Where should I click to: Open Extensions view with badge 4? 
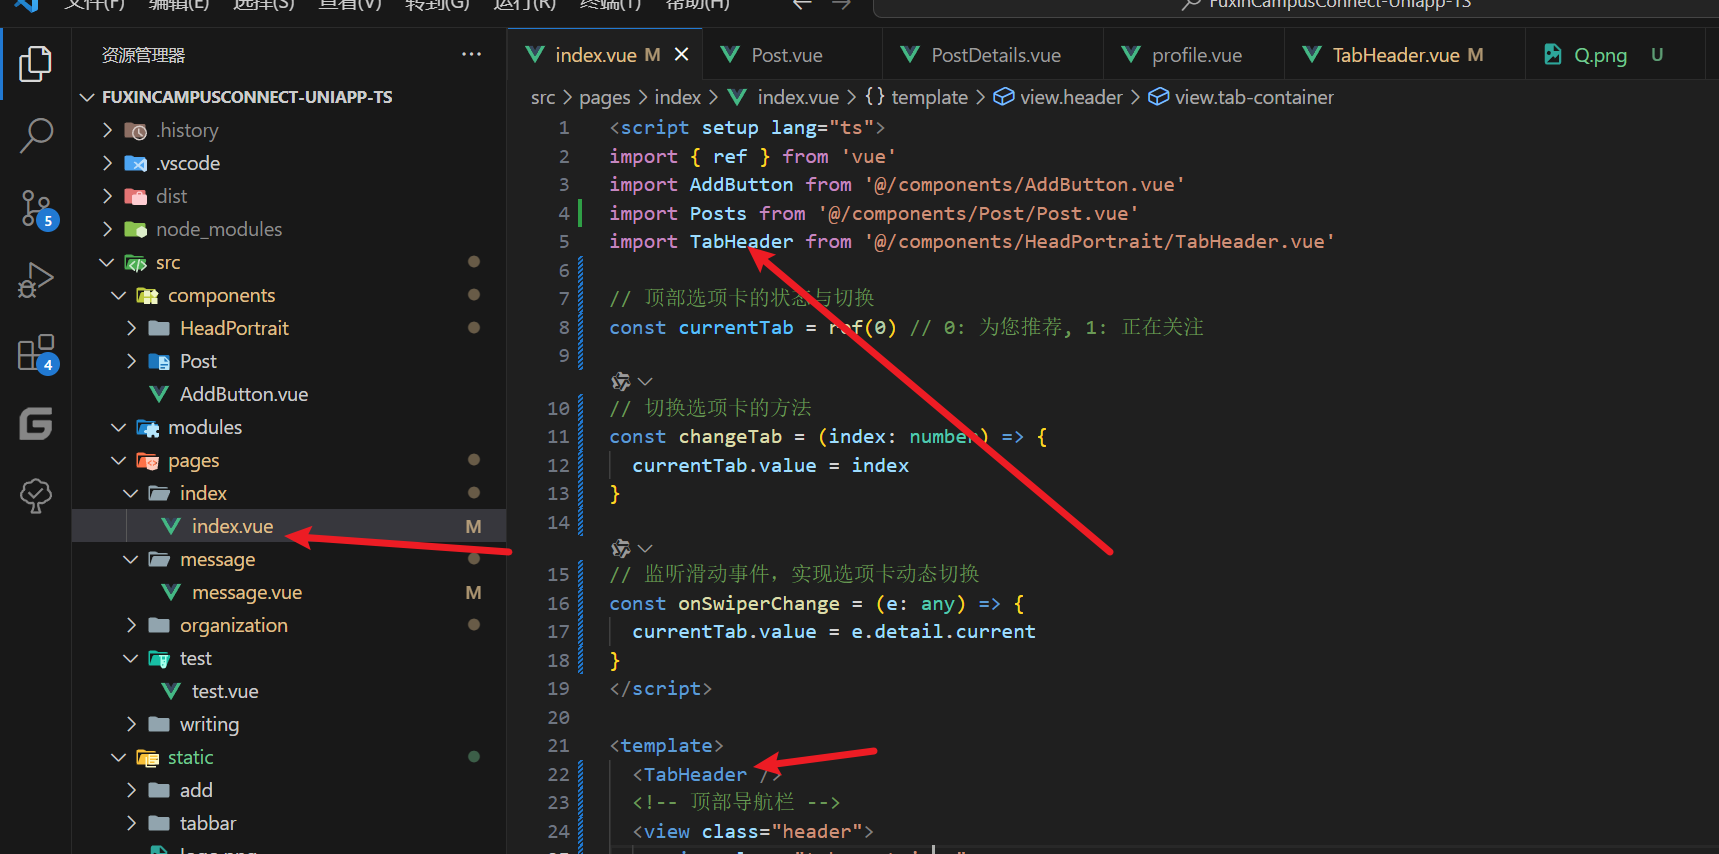38,353
